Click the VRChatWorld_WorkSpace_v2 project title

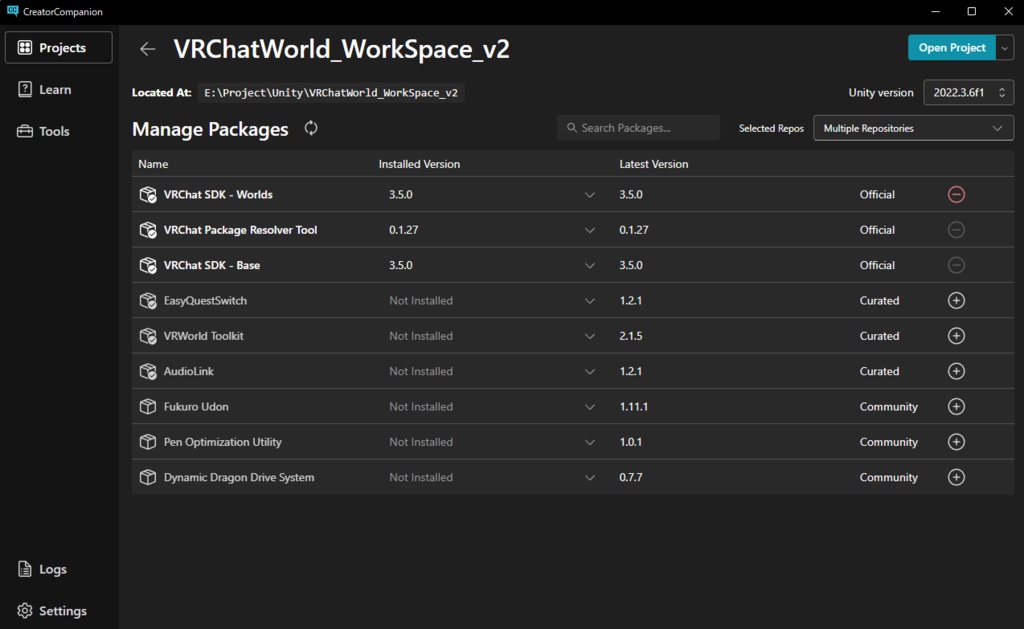pyautogui.click(x=342, y=49)
